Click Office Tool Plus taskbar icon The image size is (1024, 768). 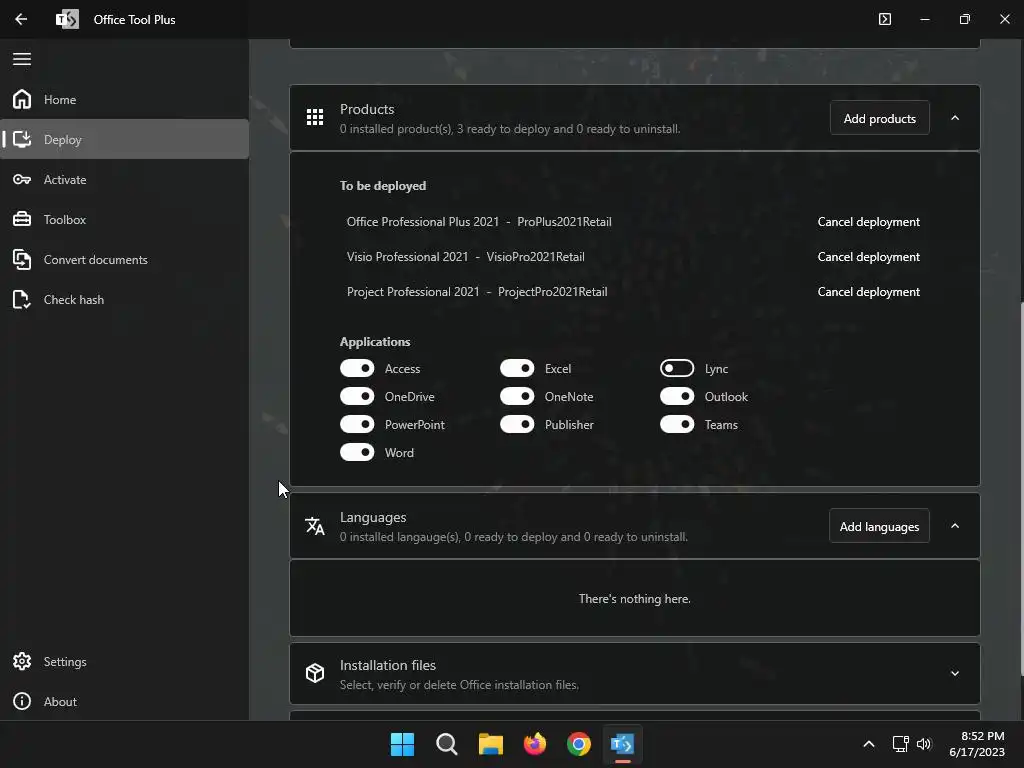622,744
